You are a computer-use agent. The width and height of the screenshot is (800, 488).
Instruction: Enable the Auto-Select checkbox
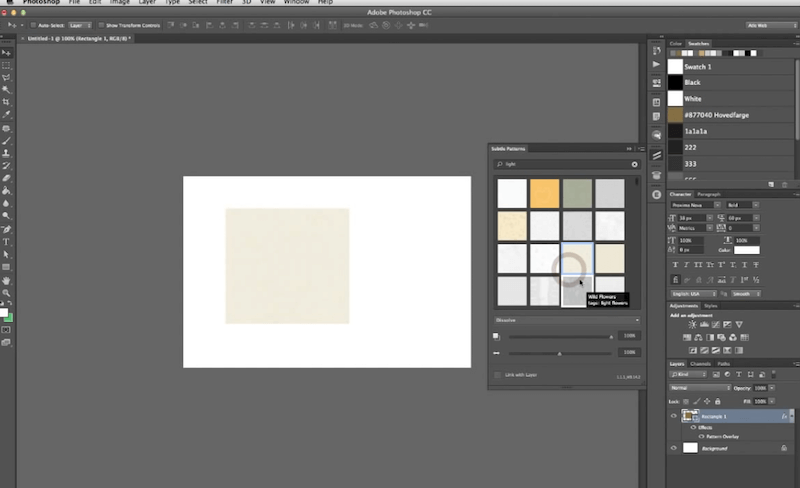pos(34,24)
